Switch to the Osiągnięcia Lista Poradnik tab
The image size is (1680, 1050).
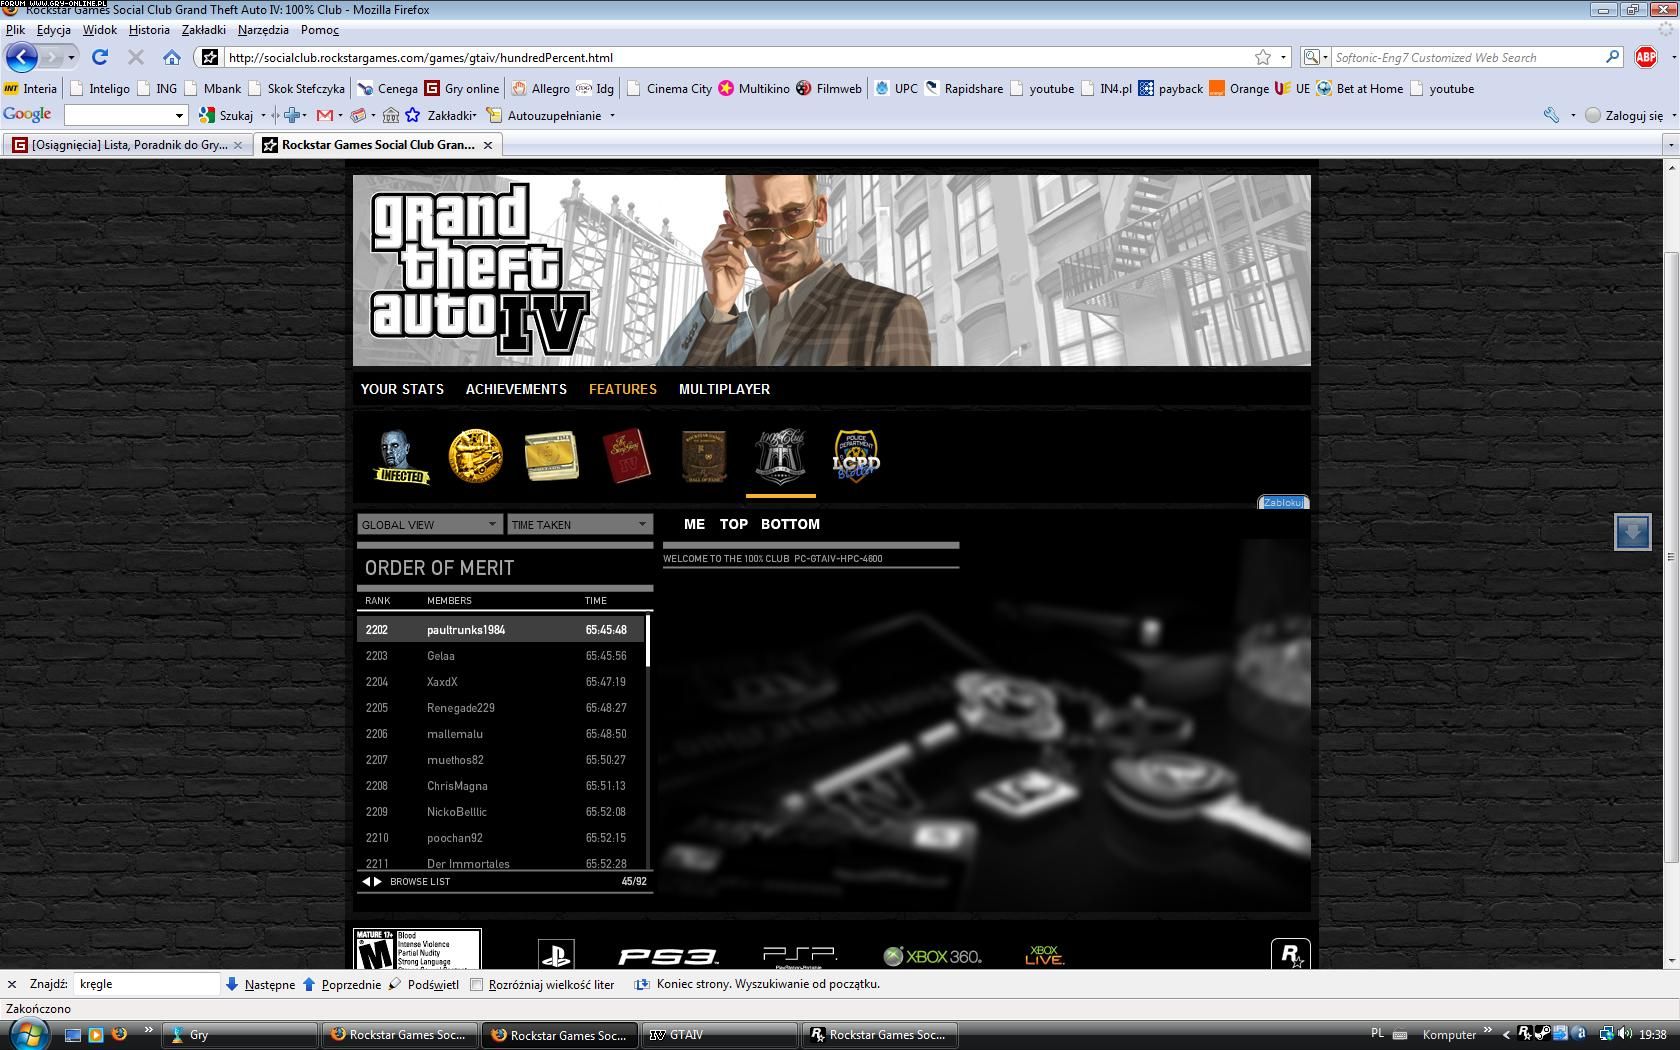point(128,145)
